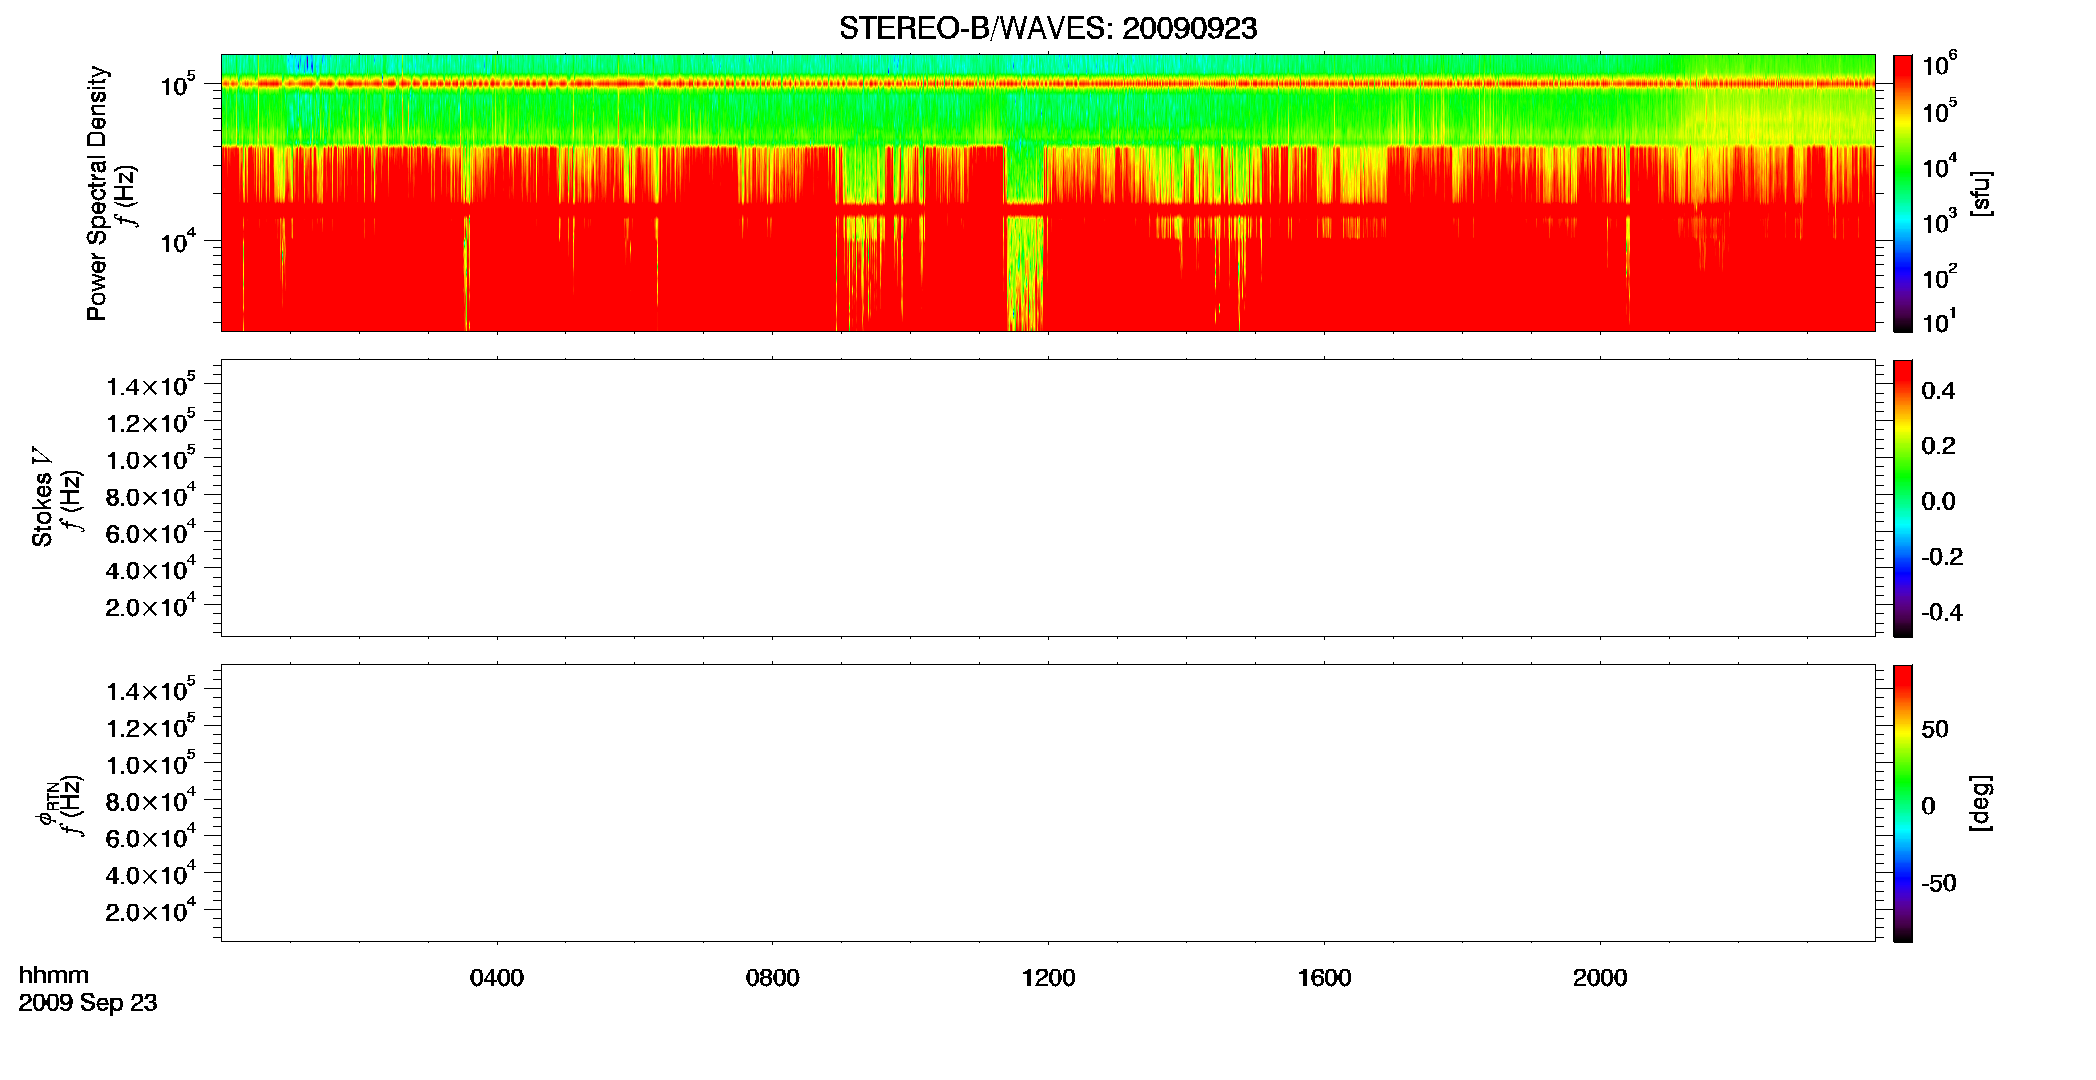Click the empty Stokes V plot panel
Image resolution: width=2096 pixels, height=1080 pixels.
coord(1047,497)
